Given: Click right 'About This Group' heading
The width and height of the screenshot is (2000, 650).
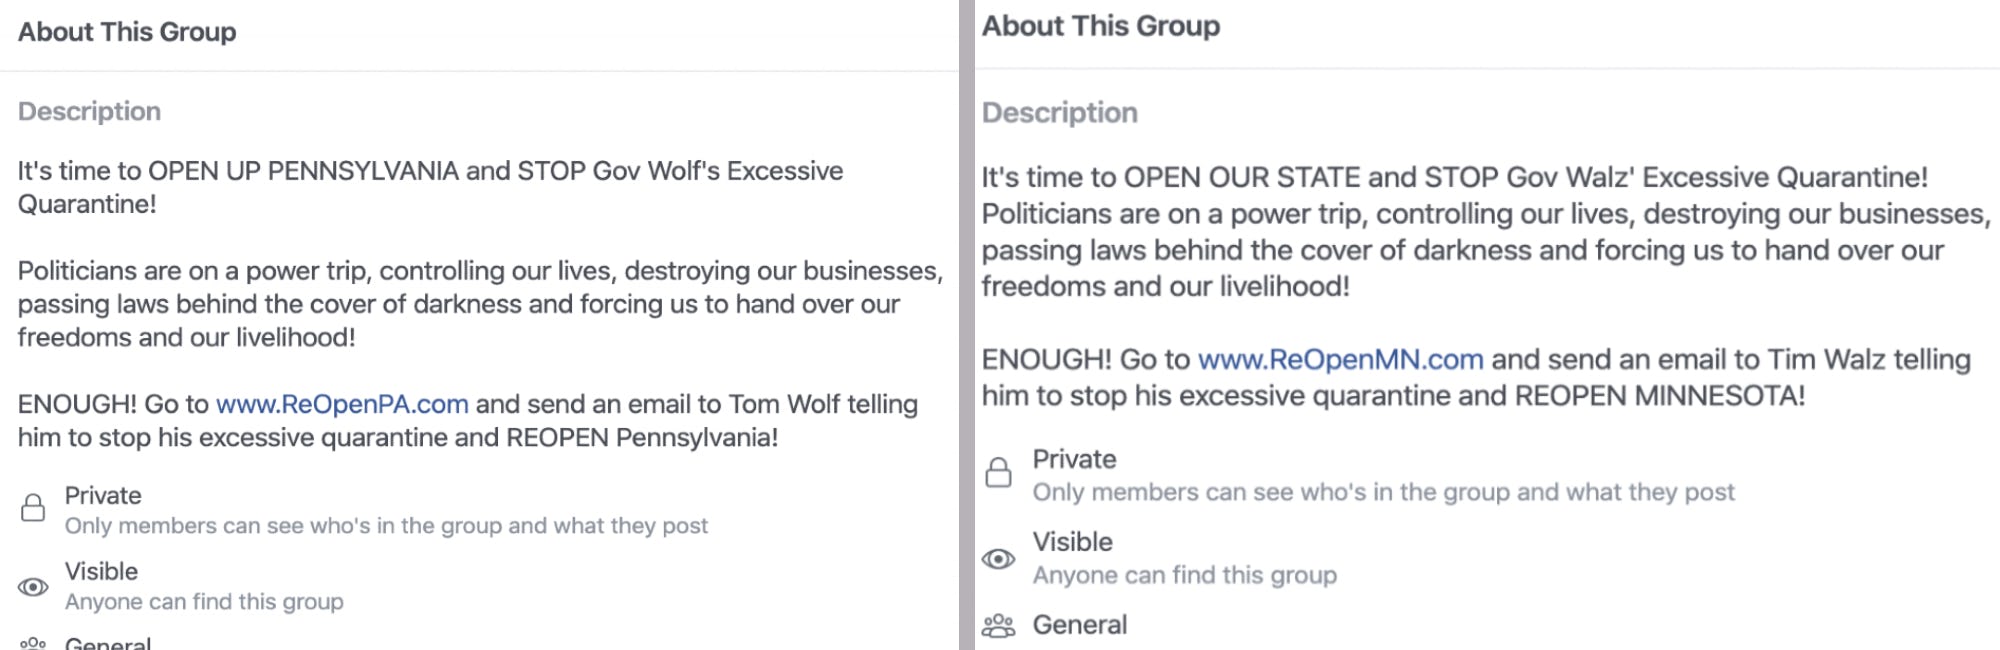Looking at the screenshot, I should pyautogui.click(x=1100, y=26).
